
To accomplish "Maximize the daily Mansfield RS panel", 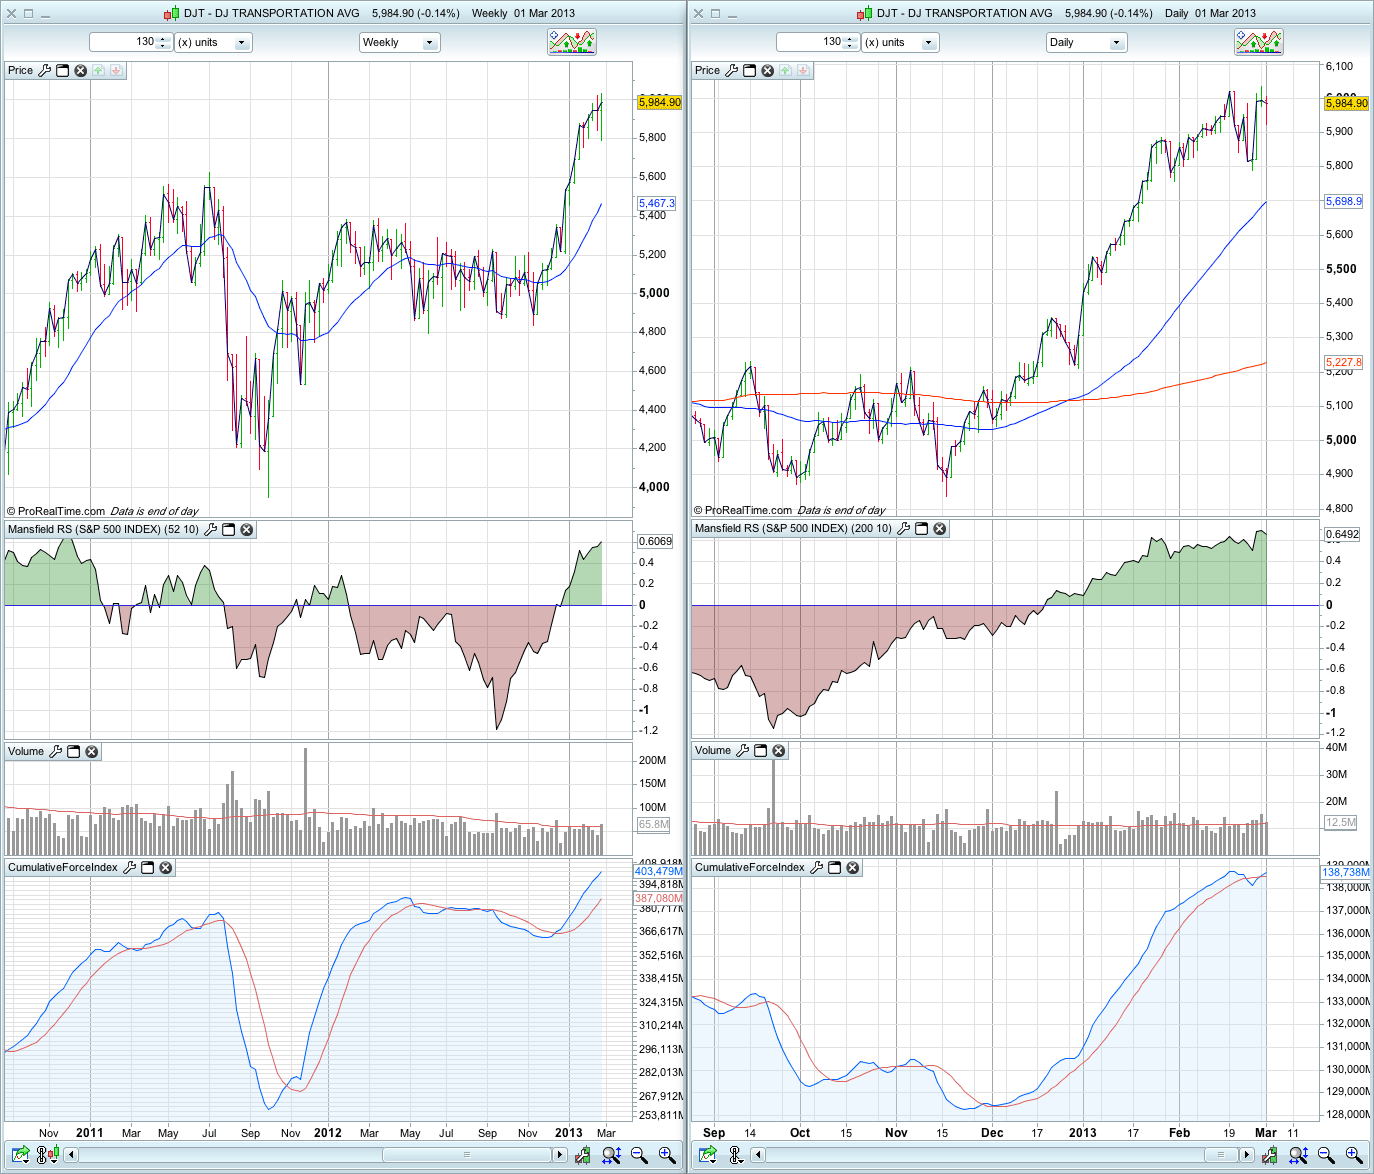I will [922, 529].
